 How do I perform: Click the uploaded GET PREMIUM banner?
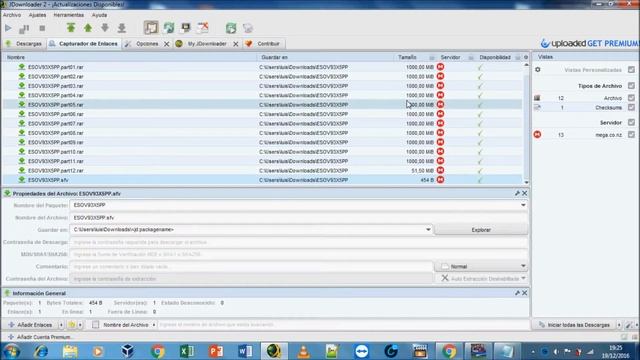coord(589,43)
